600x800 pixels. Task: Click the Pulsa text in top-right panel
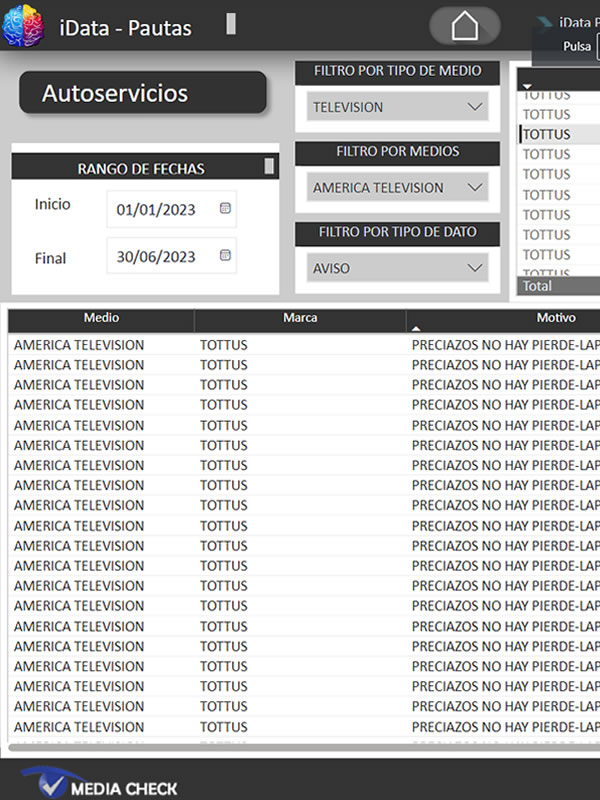(x=577, y=46)
